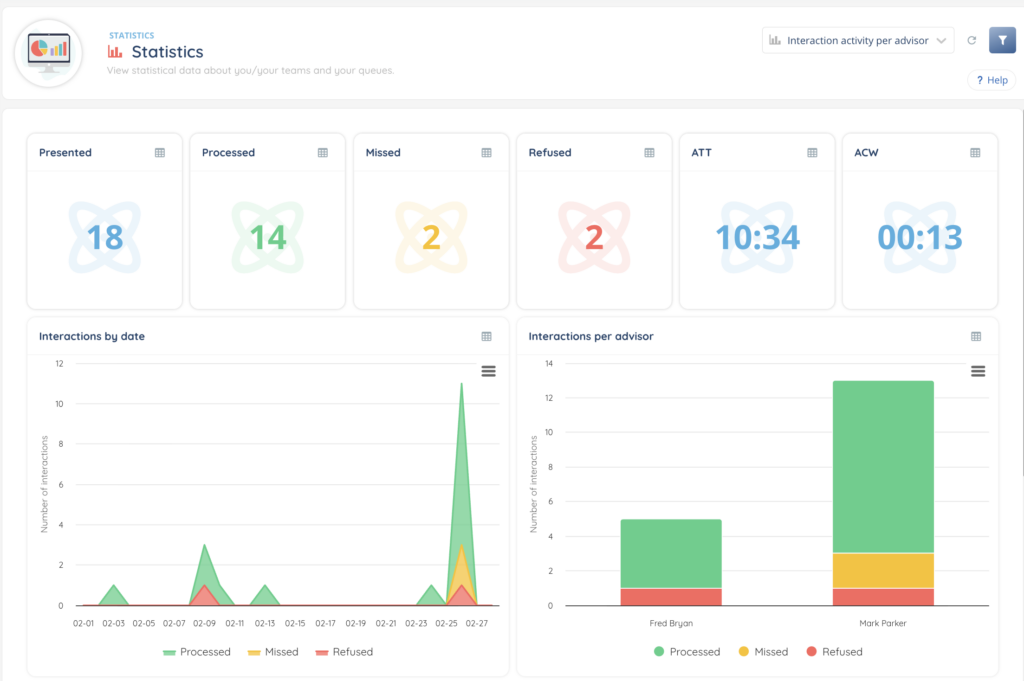Click the Statistics dashboard monitor thumbnail
This screenshot has width=1024, height=681.
pos(49,52)
